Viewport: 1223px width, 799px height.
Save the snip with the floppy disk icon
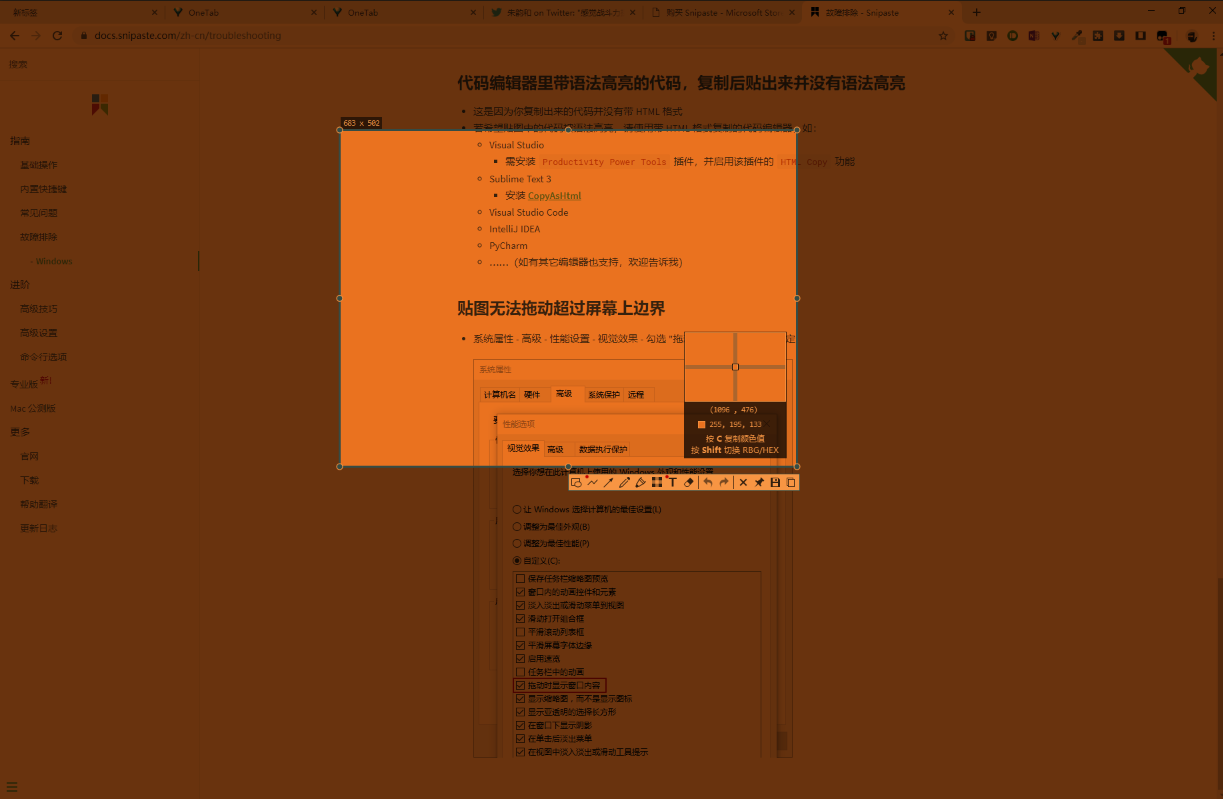point(775,483)
